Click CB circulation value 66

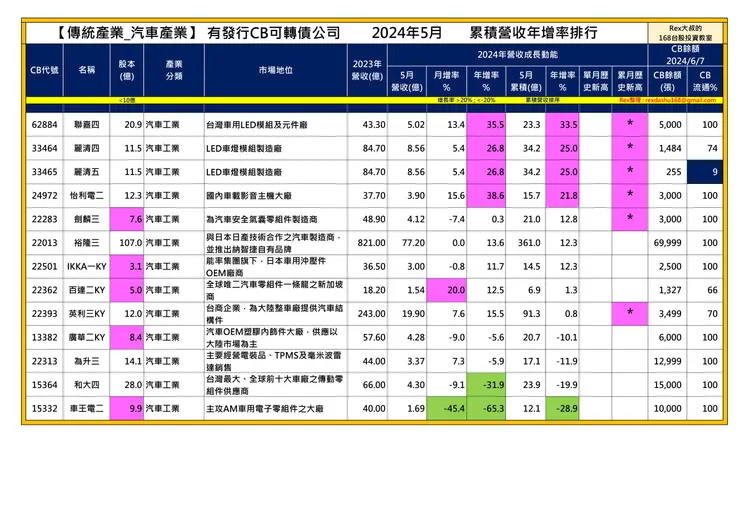(712, 290)
